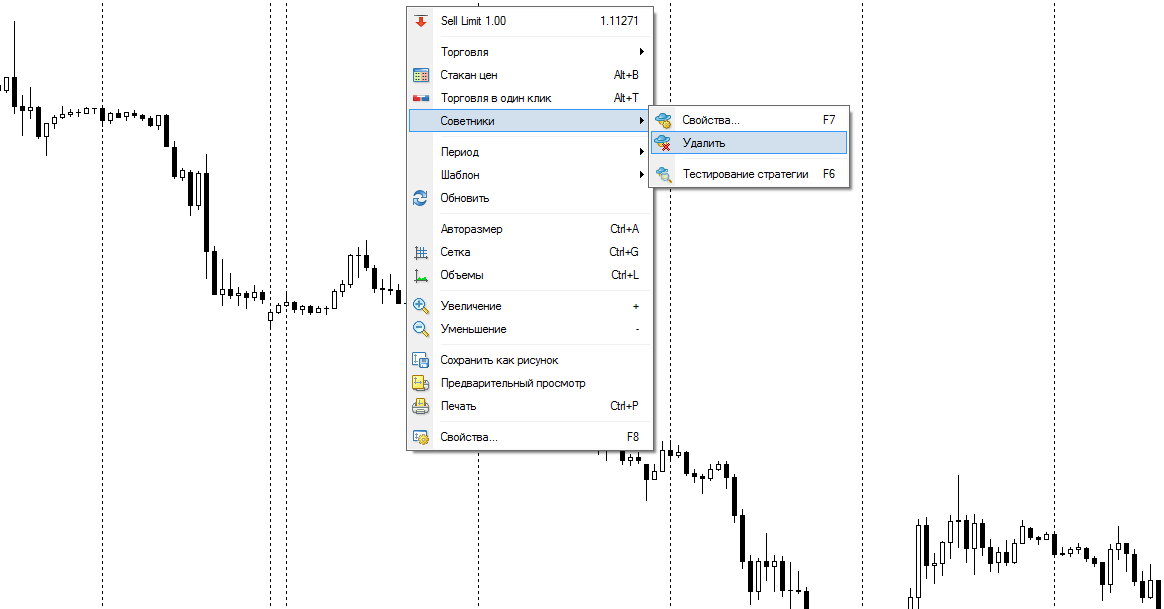
Task: Select the Советники menu entry
Action: click(467, 121)
